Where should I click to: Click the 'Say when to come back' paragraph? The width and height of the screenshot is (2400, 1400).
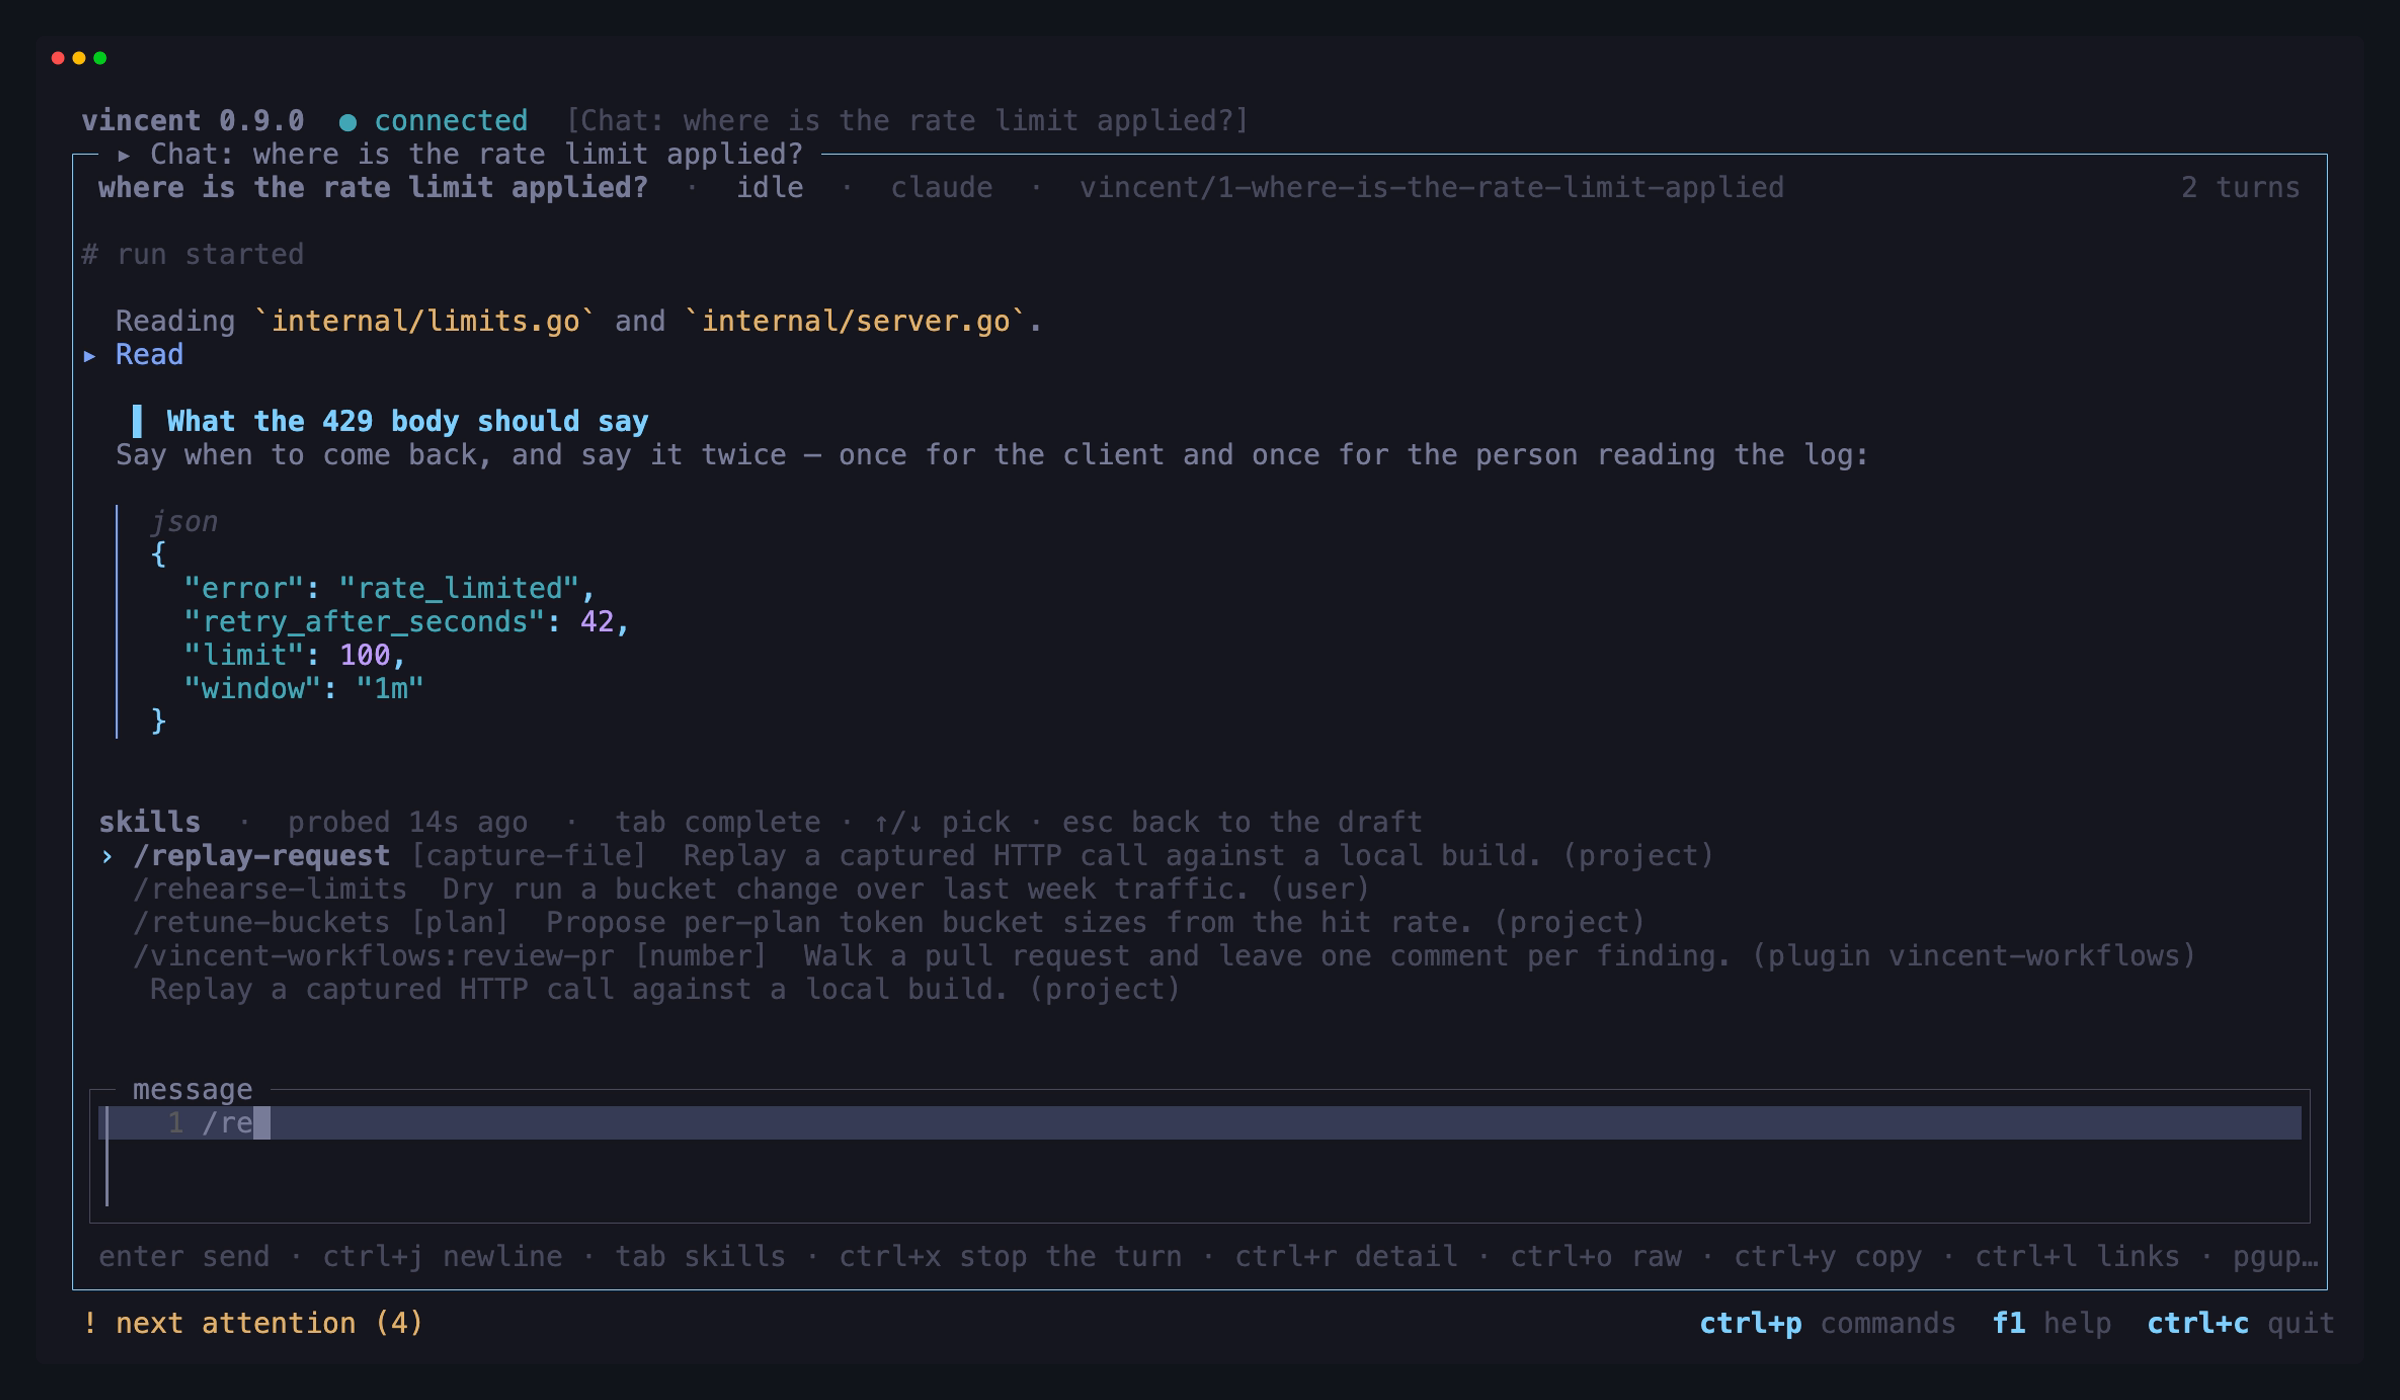coord(992,455)
